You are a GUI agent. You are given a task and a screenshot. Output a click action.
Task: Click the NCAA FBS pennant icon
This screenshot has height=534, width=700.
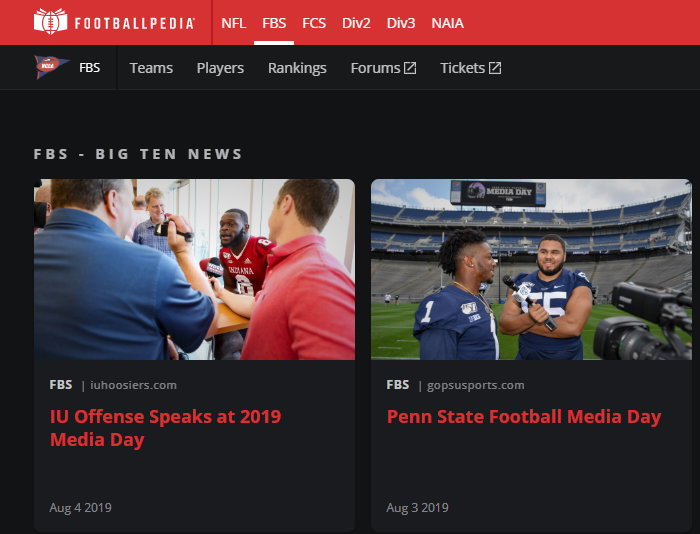point(51,67)
